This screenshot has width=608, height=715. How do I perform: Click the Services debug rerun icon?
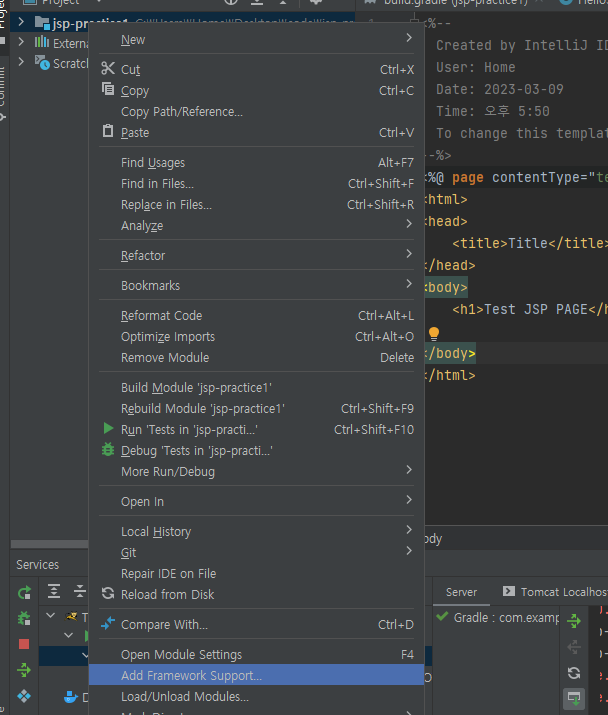click(24, 618)
